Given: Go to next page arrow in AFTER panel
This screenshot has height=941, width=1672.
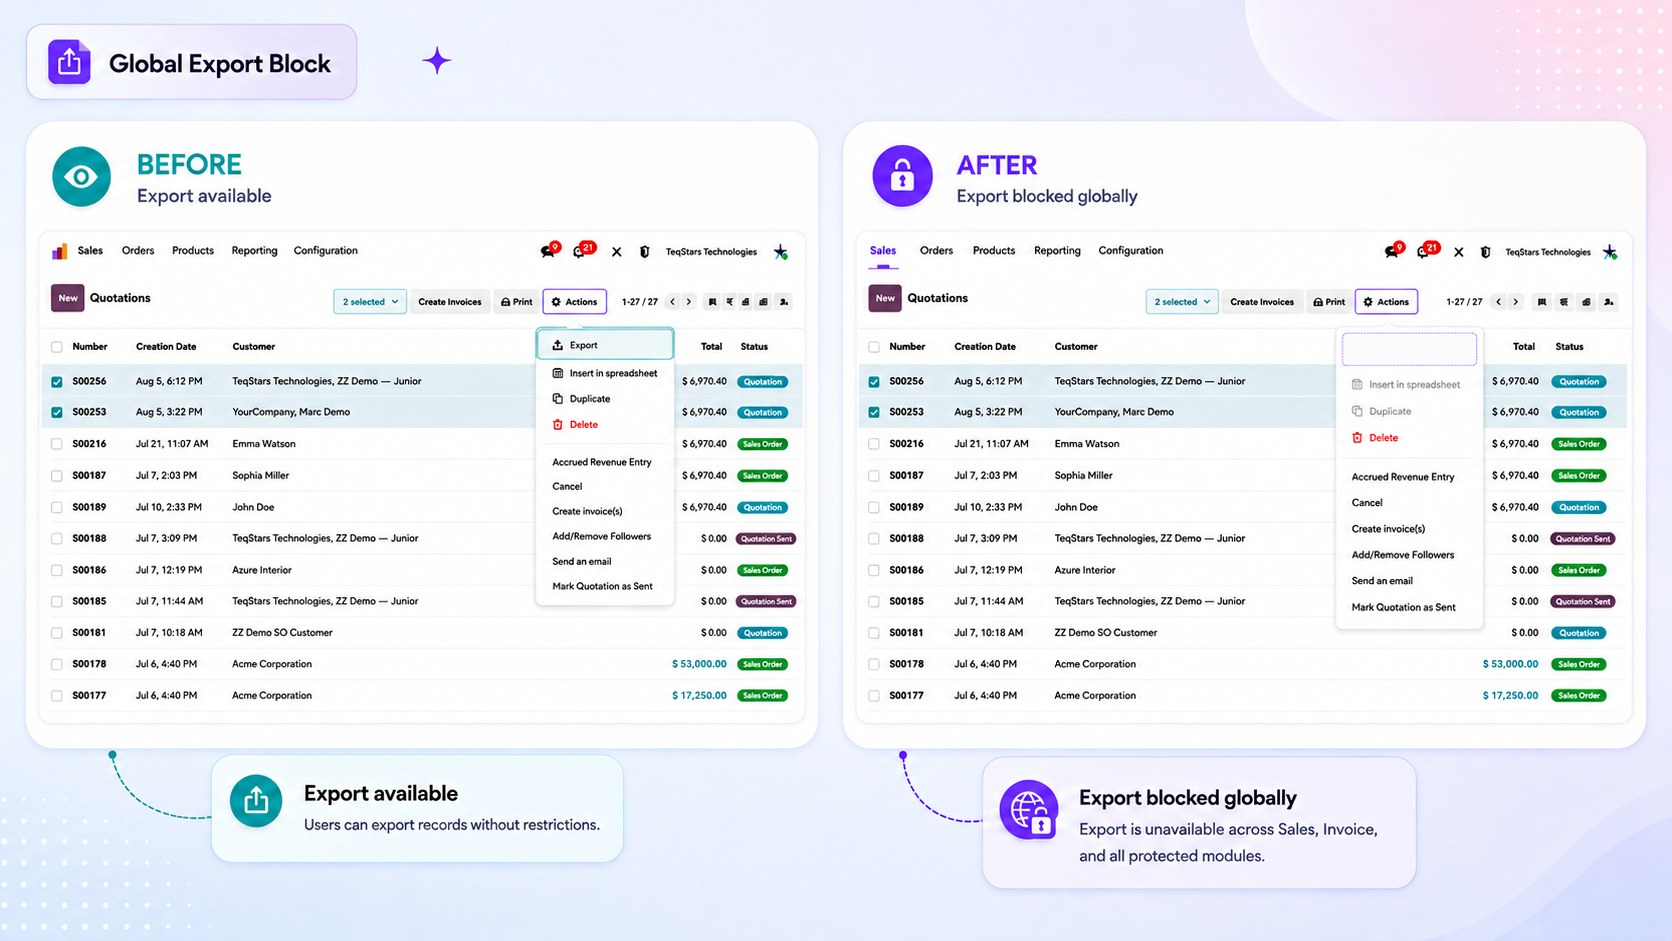Looking at the screenshot, I should point(1516,302).
